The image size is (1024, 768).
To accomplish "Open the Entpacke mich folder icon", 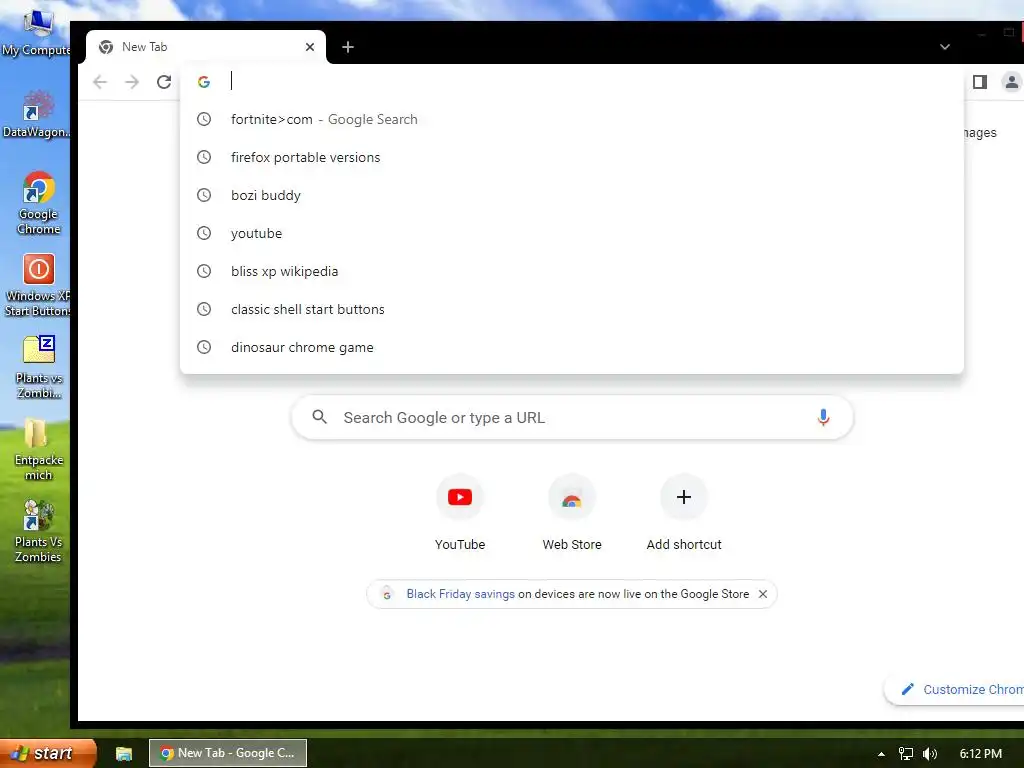I will click(x=39, y=449).
